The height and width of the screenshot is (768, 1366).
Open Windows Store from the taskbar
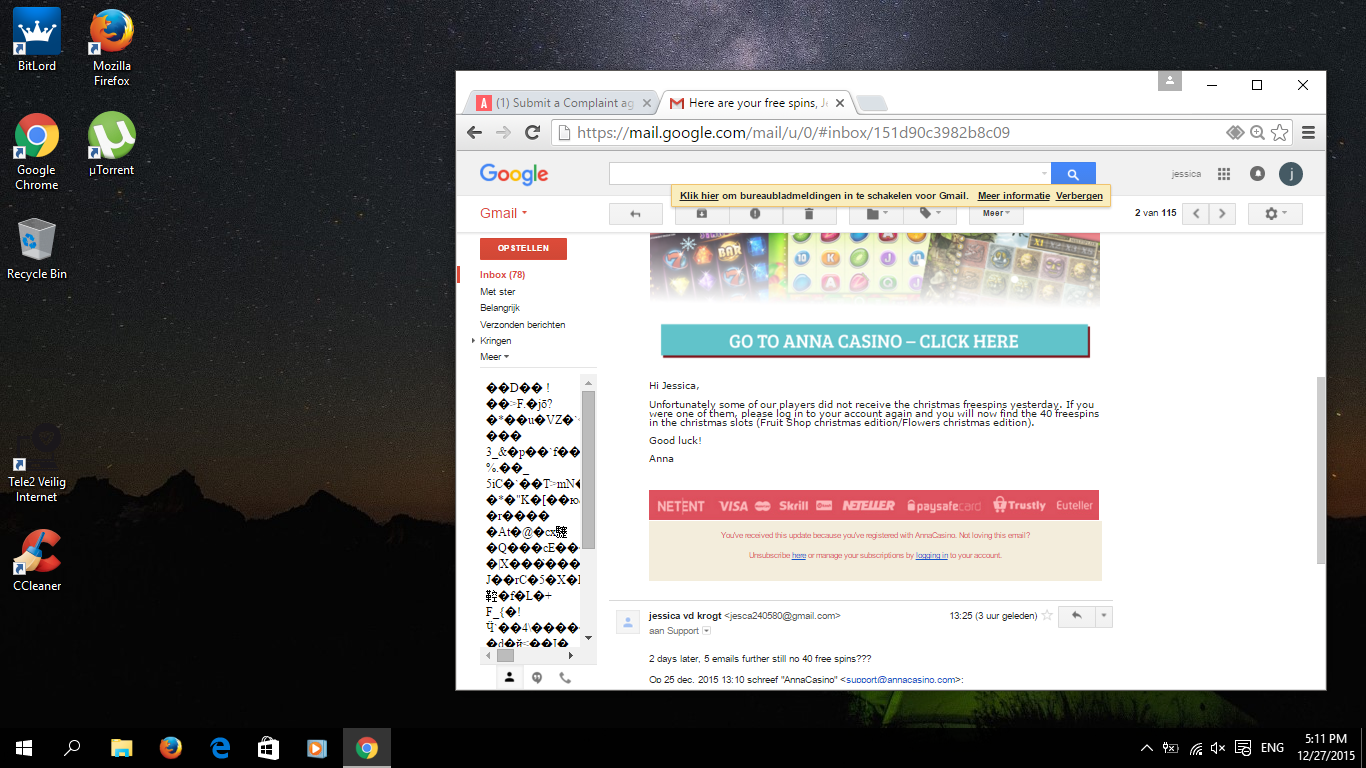268,747
